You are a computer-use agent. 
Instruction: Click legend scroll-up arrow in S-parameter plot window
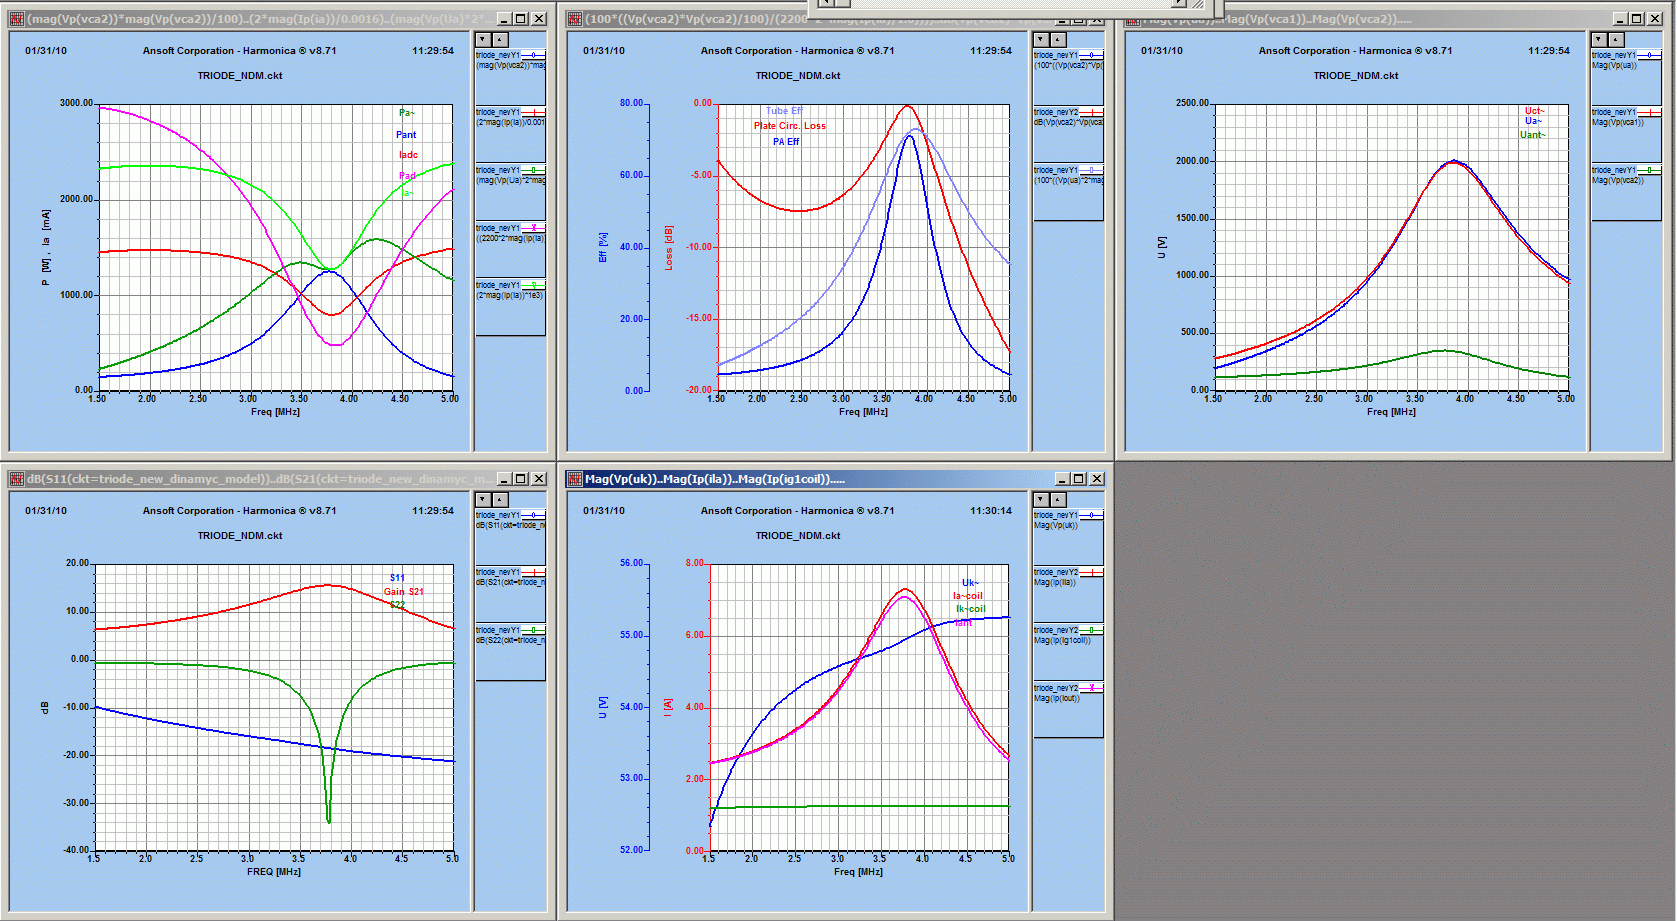point(501,500)
